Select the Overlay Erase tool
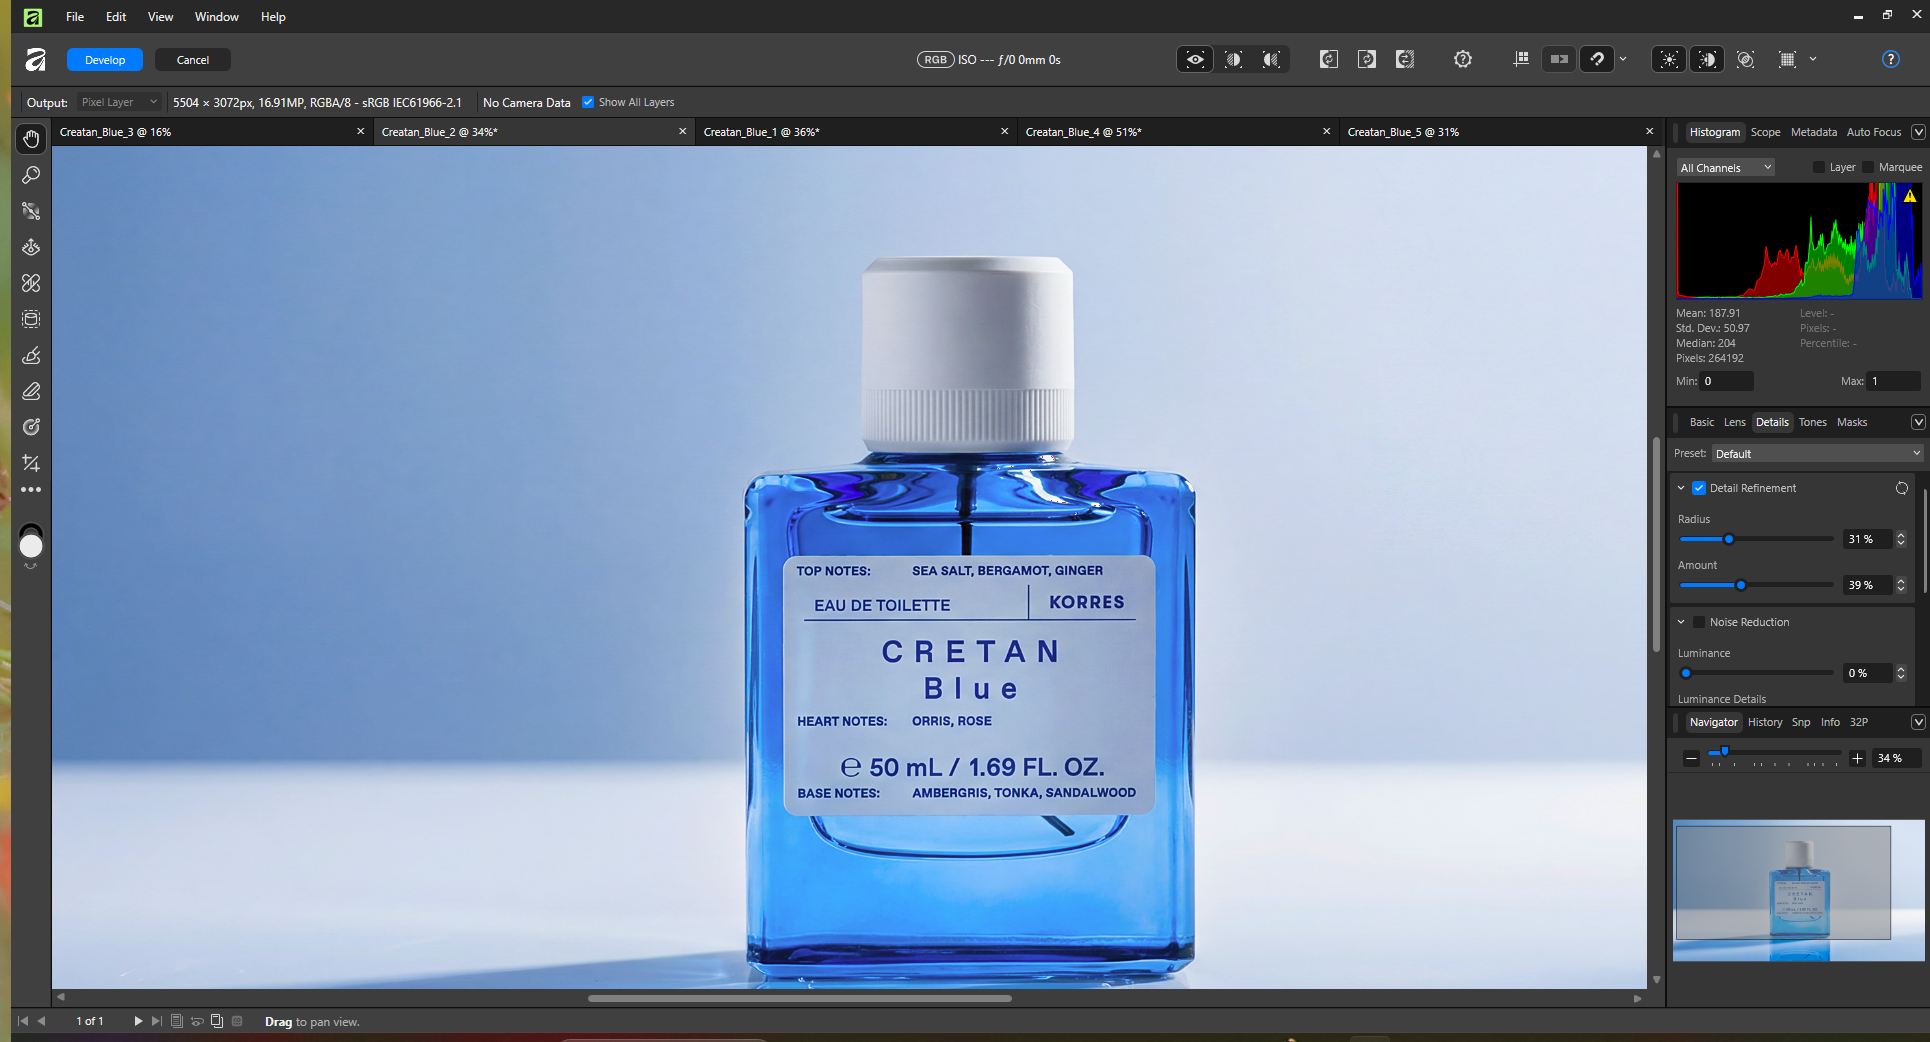 tap(31, 391)
